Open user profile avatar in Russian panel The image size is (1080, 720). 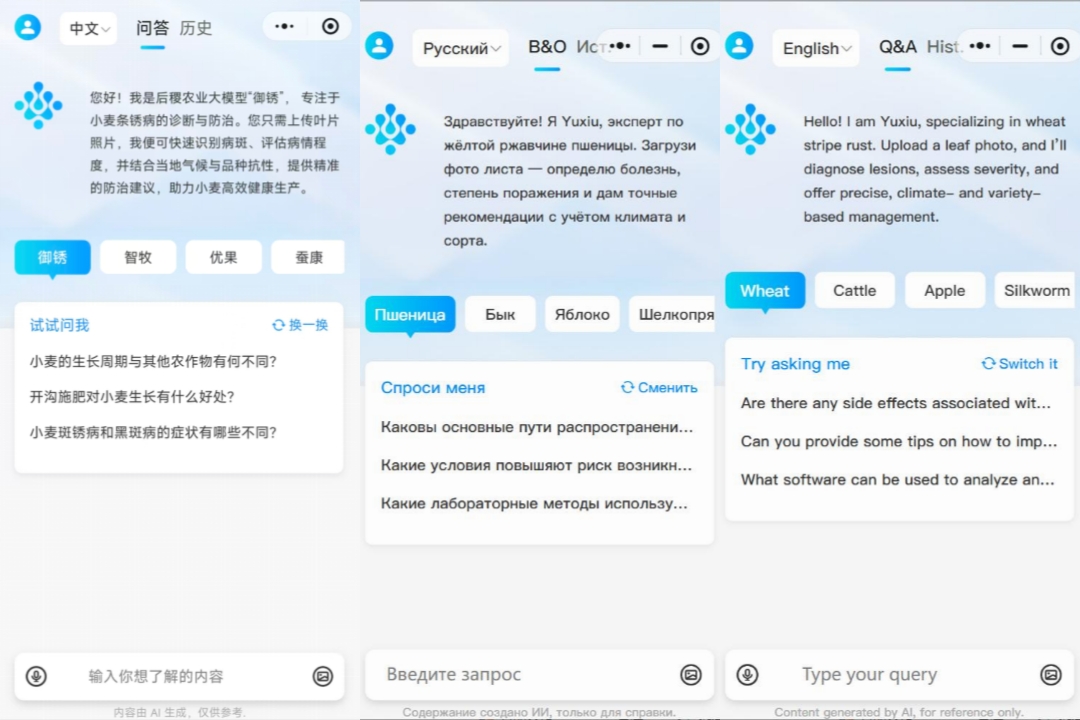(379, 46)
